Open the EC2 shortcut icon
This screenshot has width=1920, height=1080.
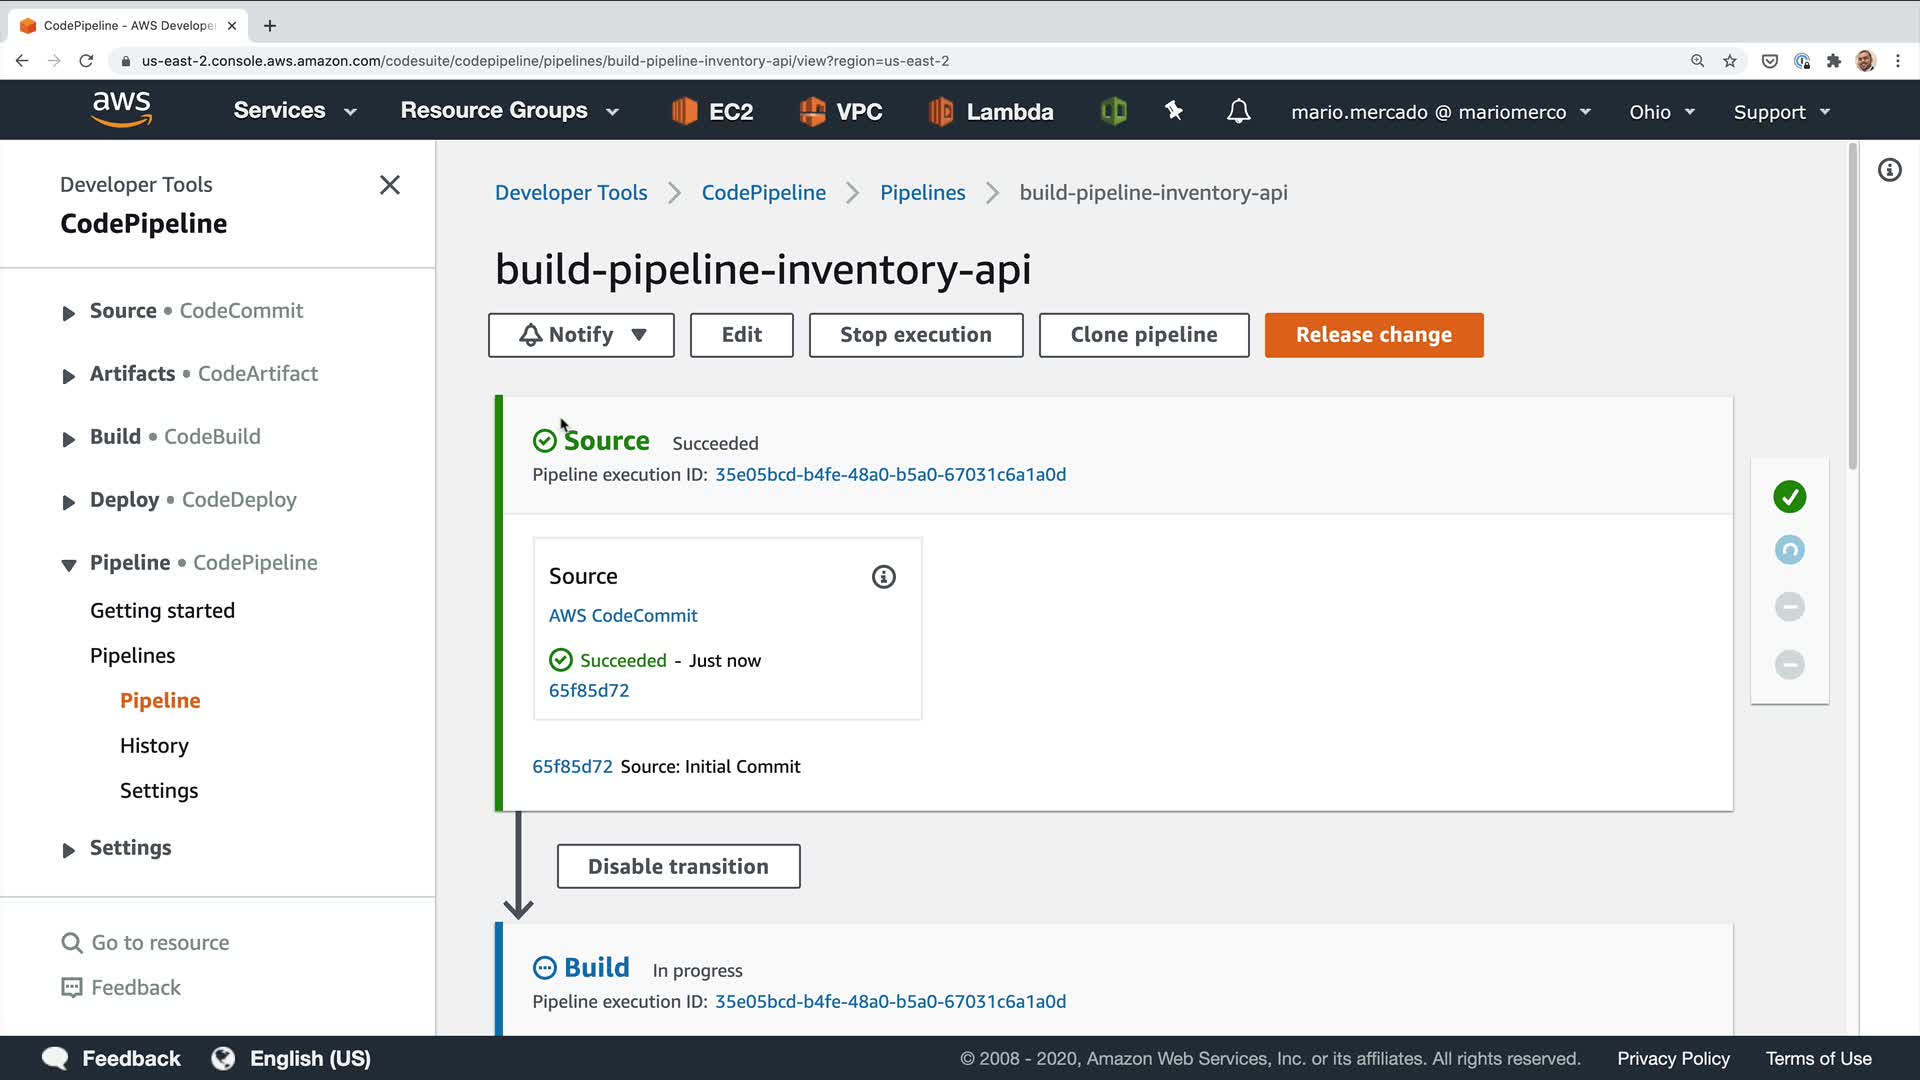click(x=684, y=111)
